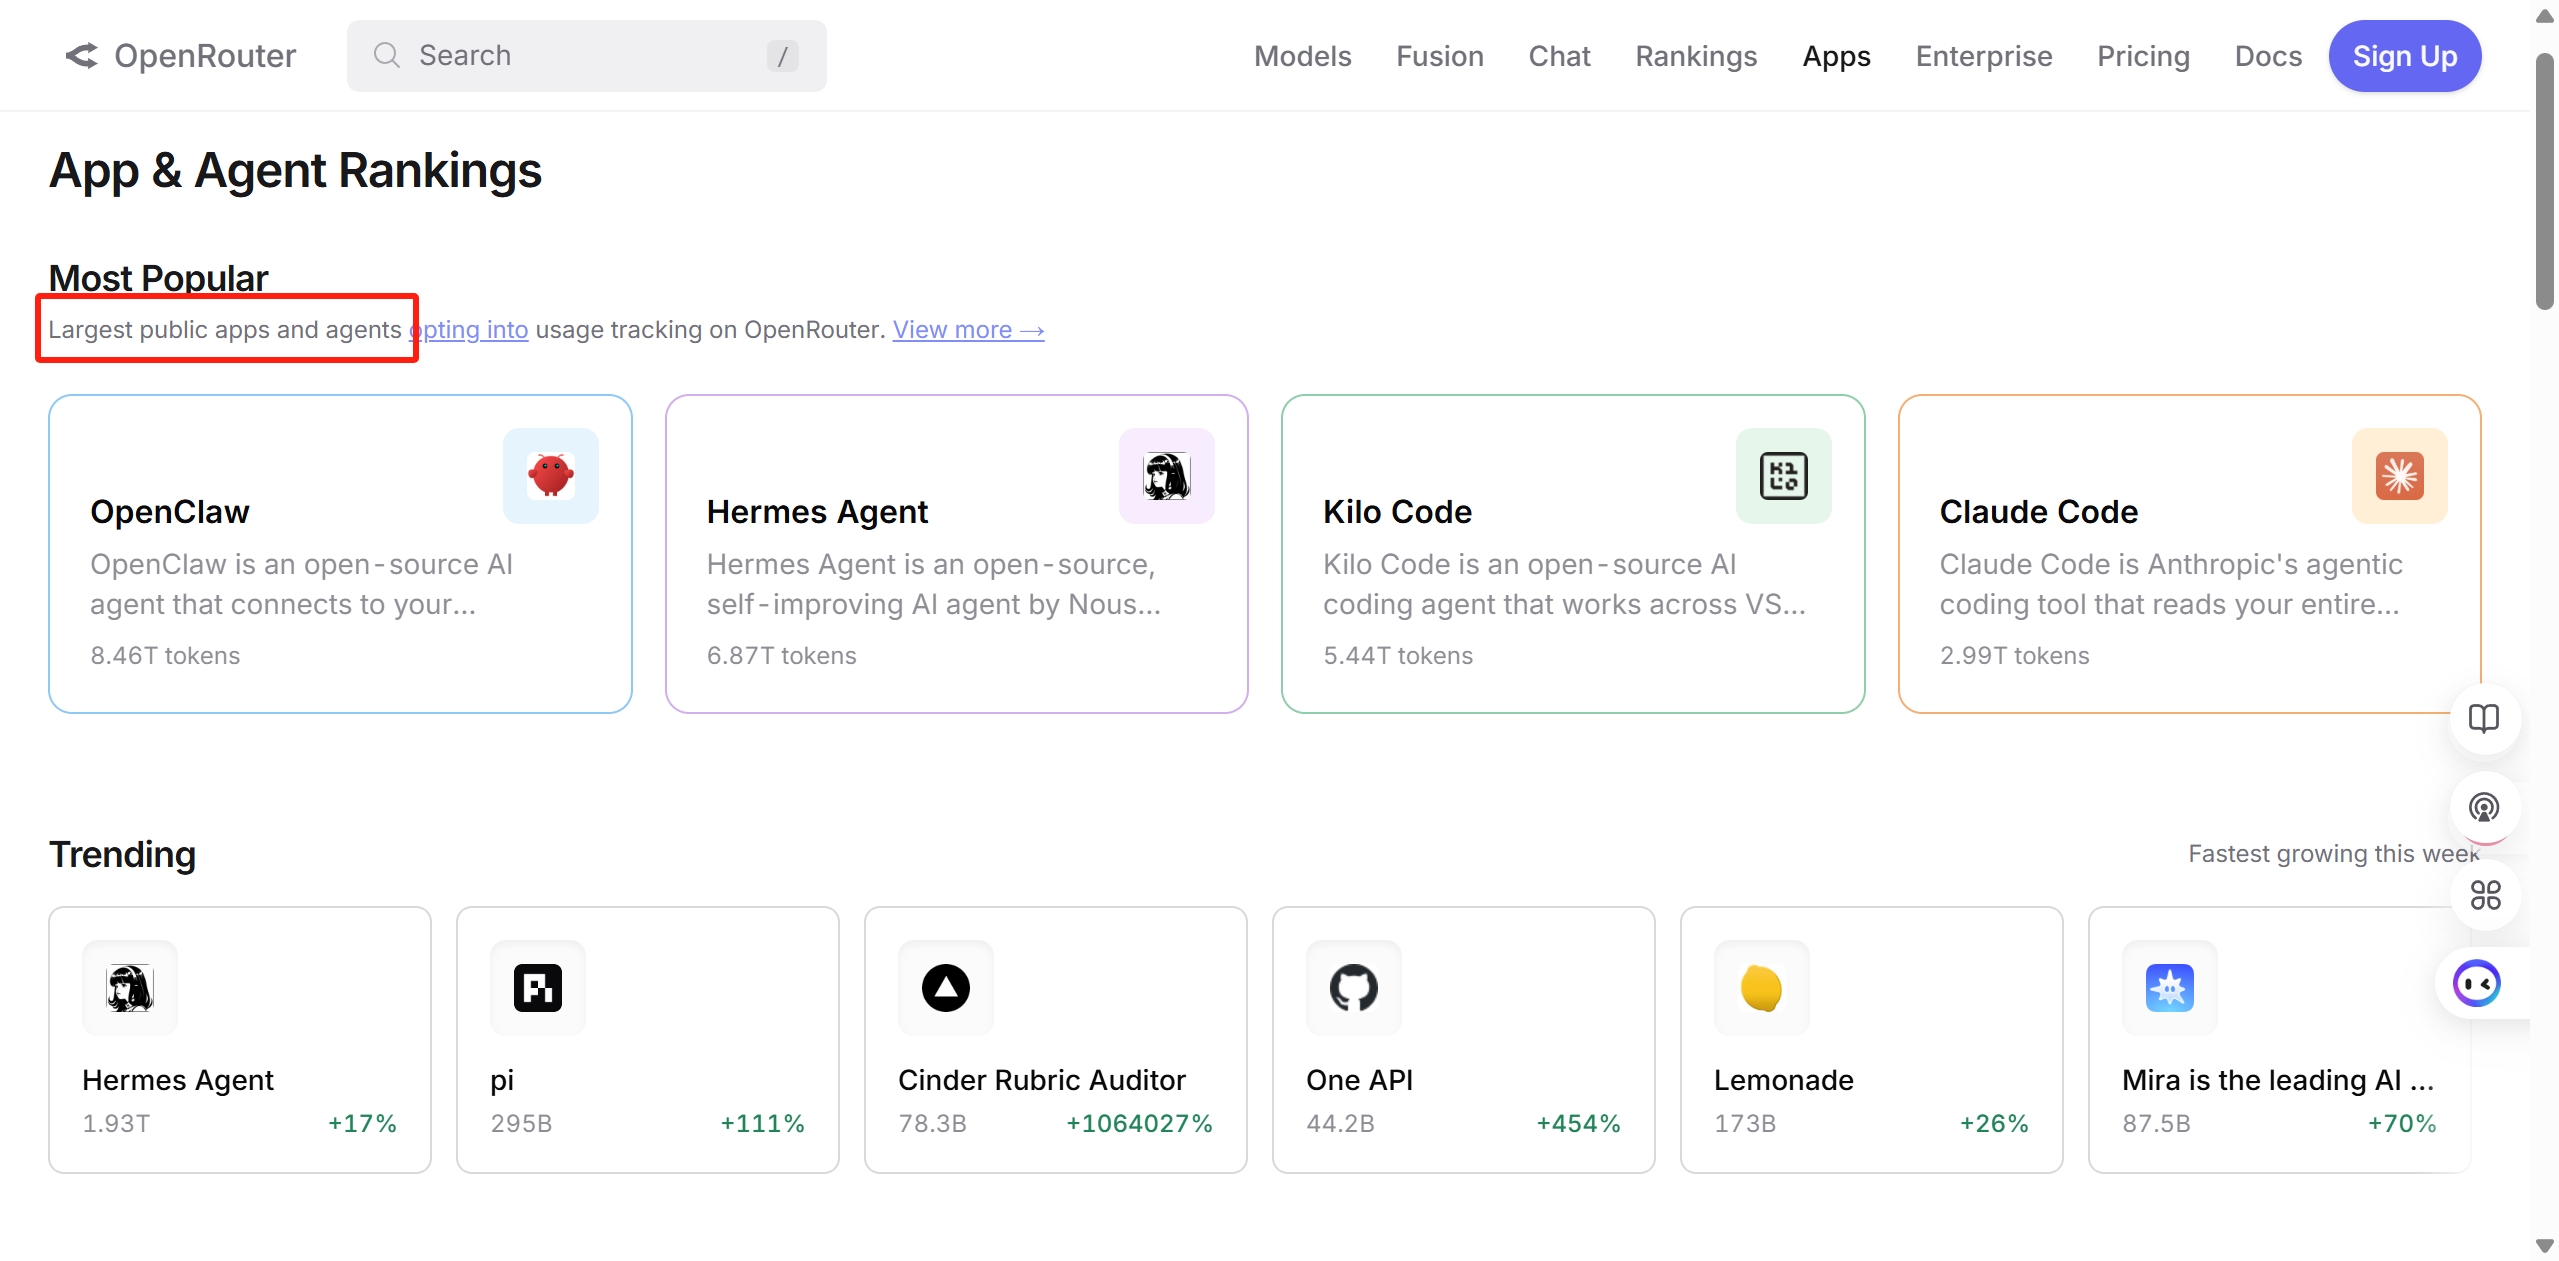Click the View more link

[x=968, y=330]
